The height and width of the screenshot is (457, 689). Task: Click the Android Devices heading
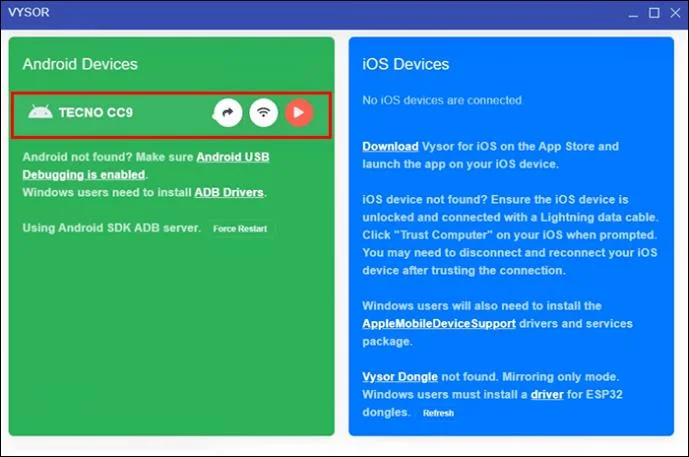[x=80, y=64]
